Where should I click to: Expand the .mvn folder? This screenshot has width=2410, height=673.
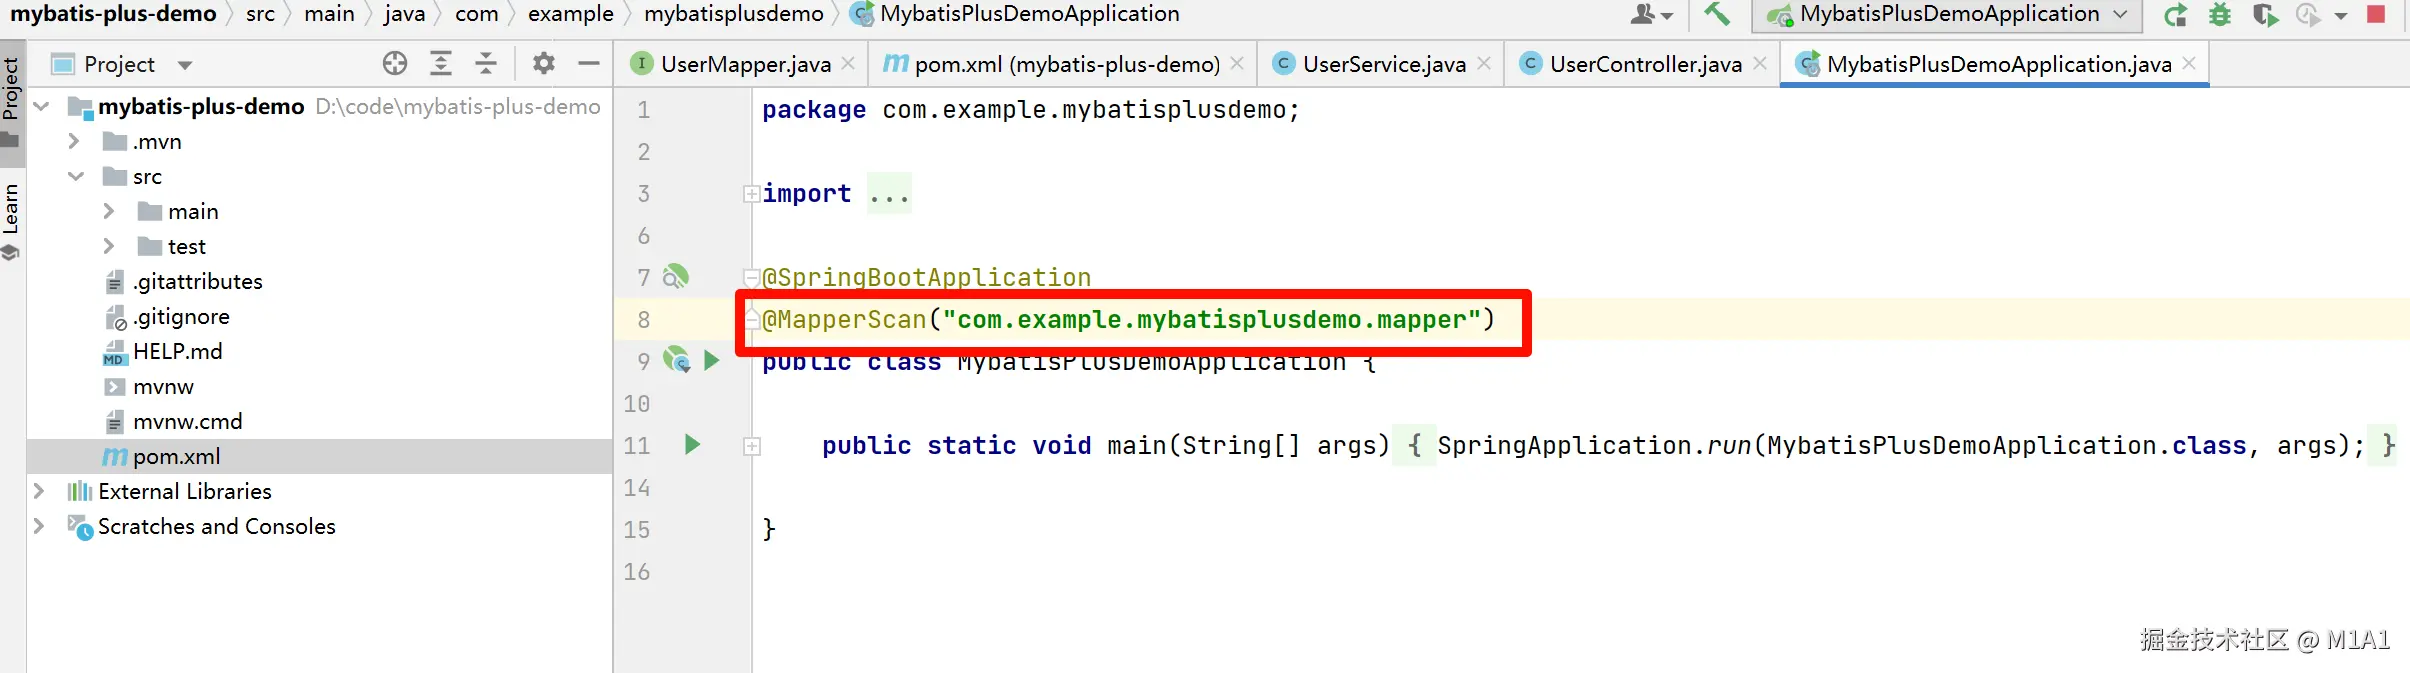tap(73, 141)
